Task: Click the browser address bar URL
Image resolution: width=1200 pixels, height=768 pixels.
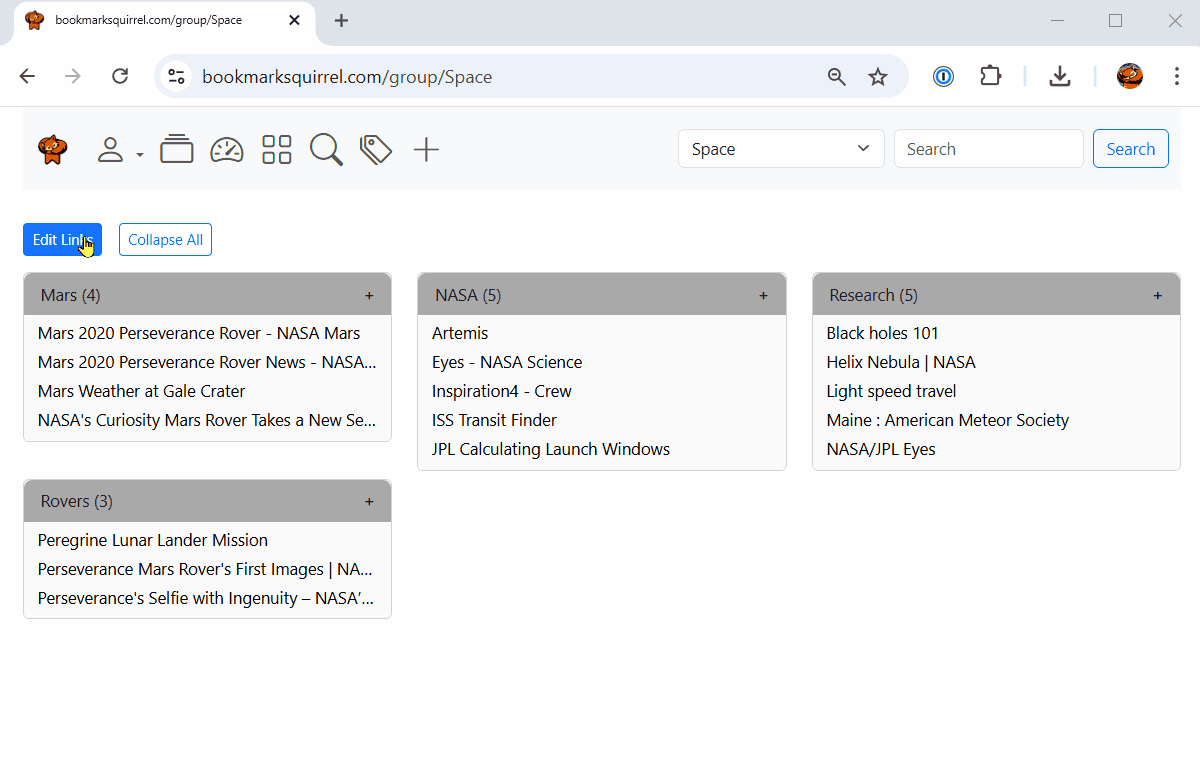Action: point(347,77)
